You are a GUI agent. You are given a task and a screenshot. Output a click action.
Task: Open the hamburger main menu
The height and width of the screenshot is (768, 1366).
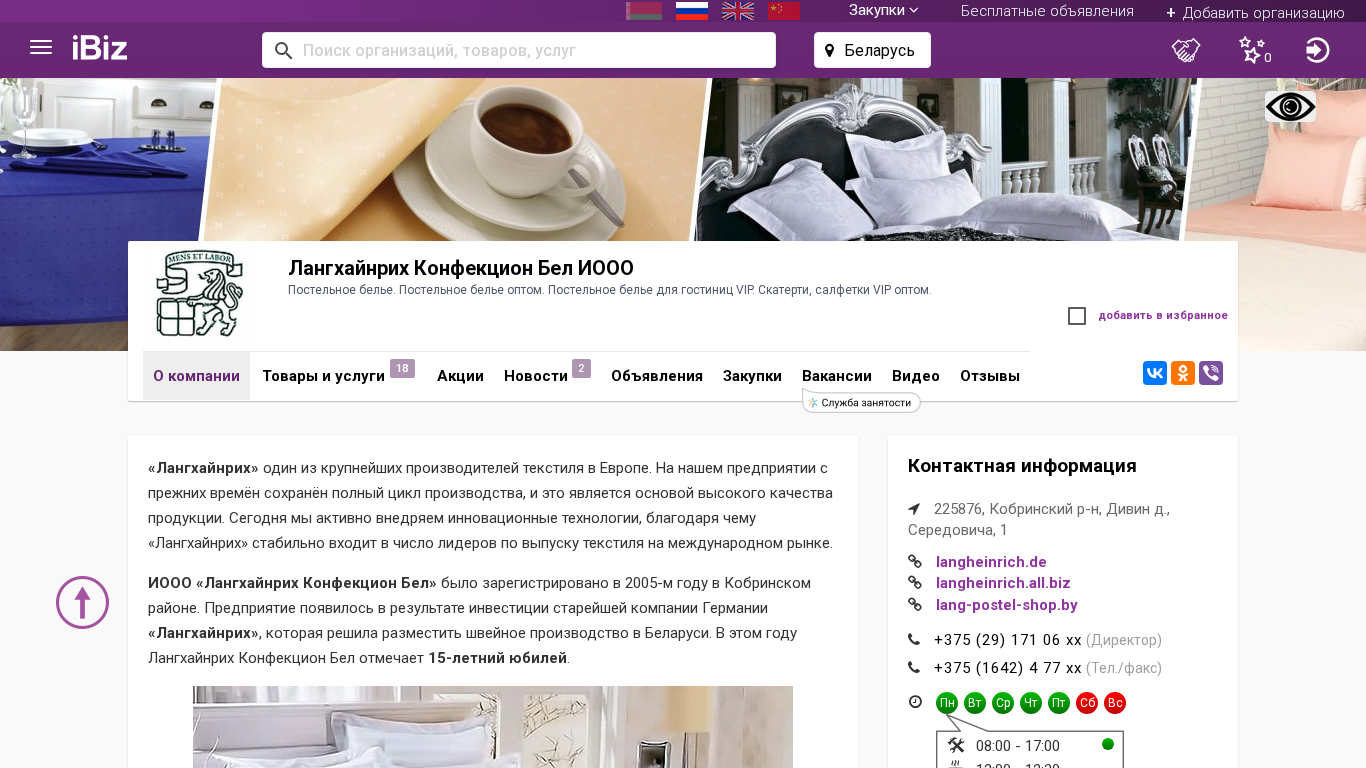tap(41, 48)
